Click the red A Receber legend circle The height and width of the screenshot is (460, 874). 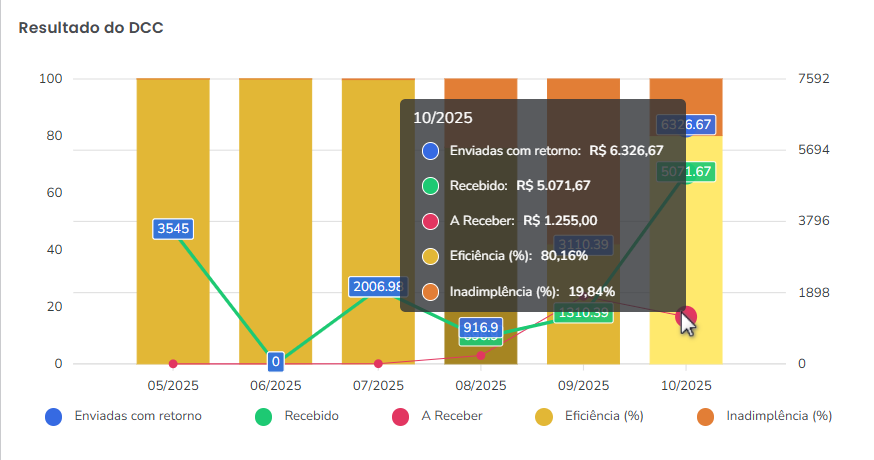[400, 416]
